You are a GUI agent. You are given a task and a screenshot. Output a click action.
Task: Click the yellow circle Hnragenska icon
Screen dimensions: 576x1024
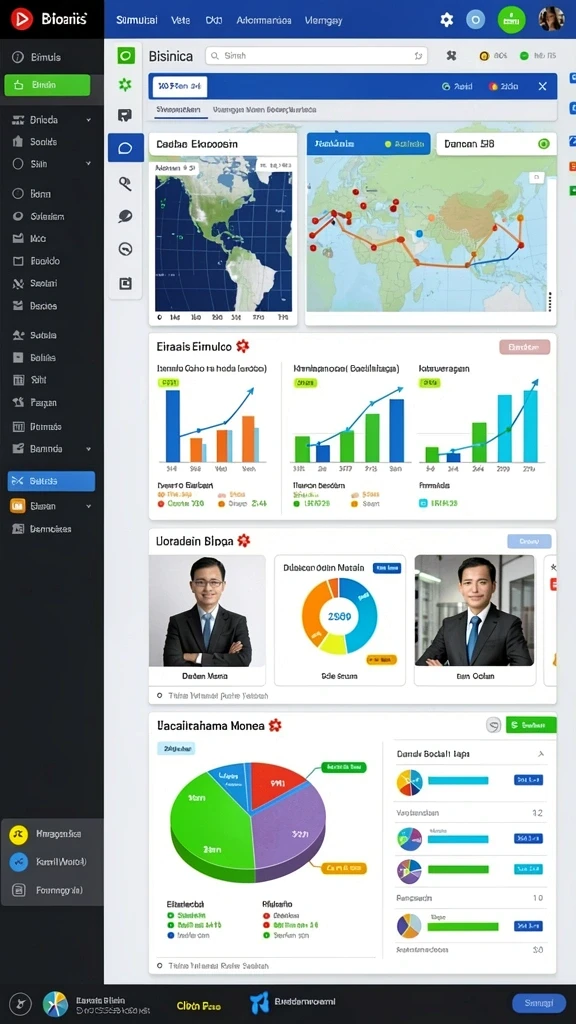tap(18, 834)
